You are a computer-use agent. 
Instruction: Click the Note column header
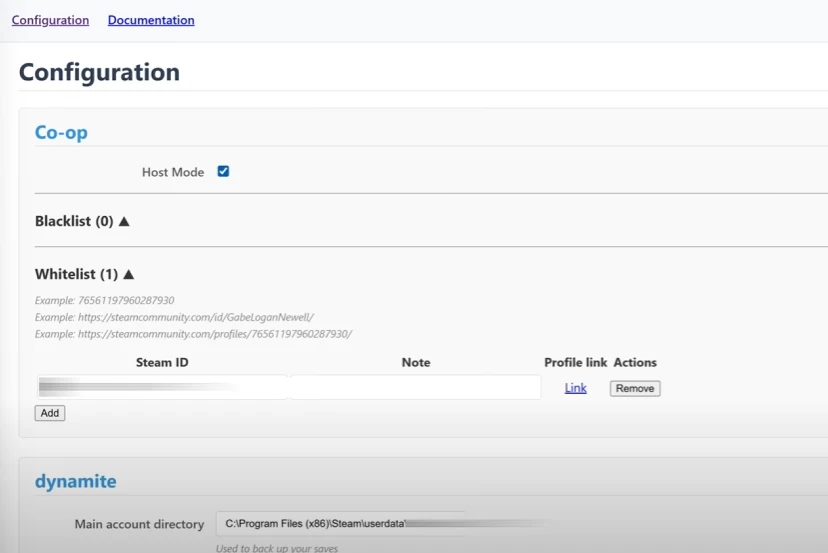(x=415, y=362)
